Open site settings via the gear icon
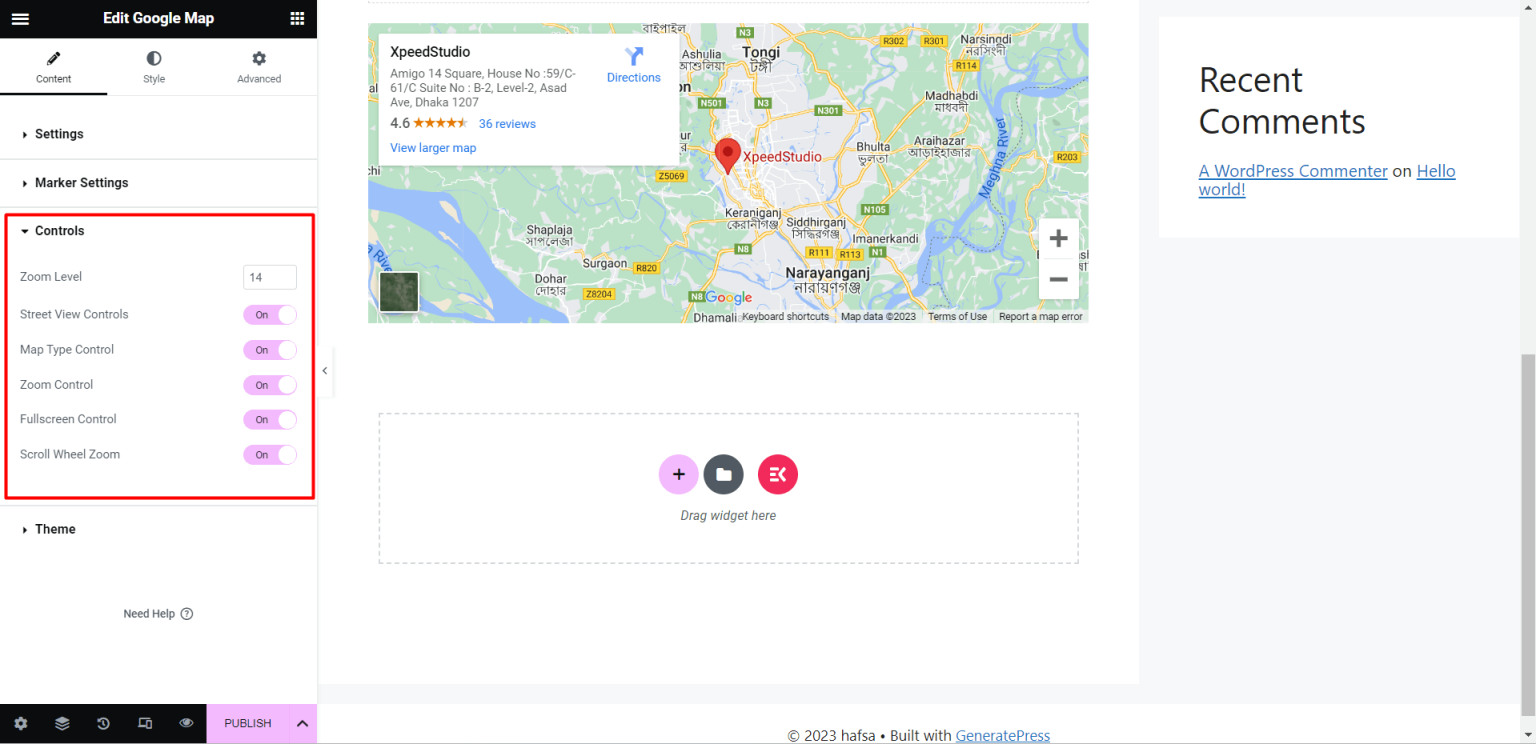 point(20,723)
